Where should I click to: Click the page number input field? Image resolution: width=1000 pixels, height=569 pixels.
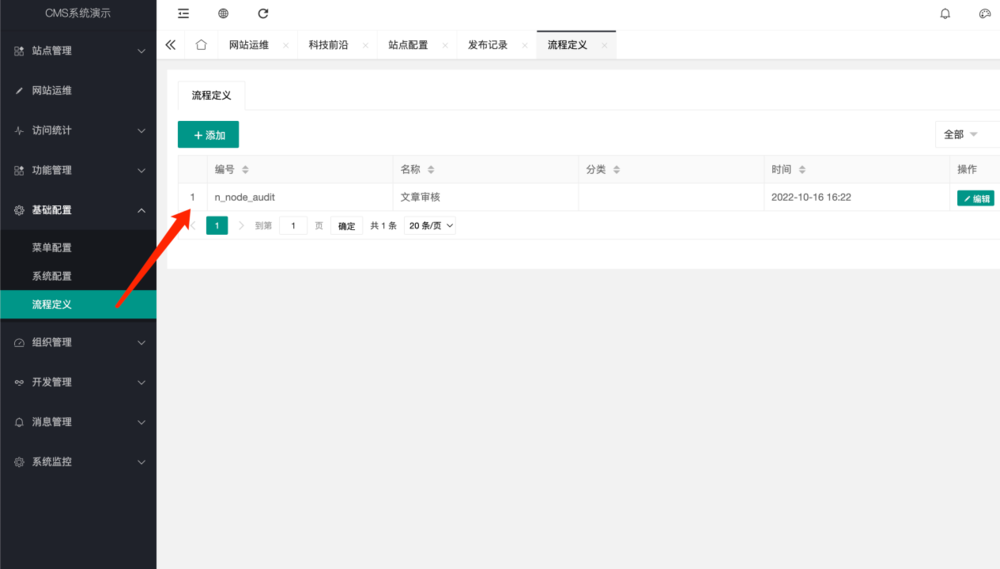(x=293, y=226)
